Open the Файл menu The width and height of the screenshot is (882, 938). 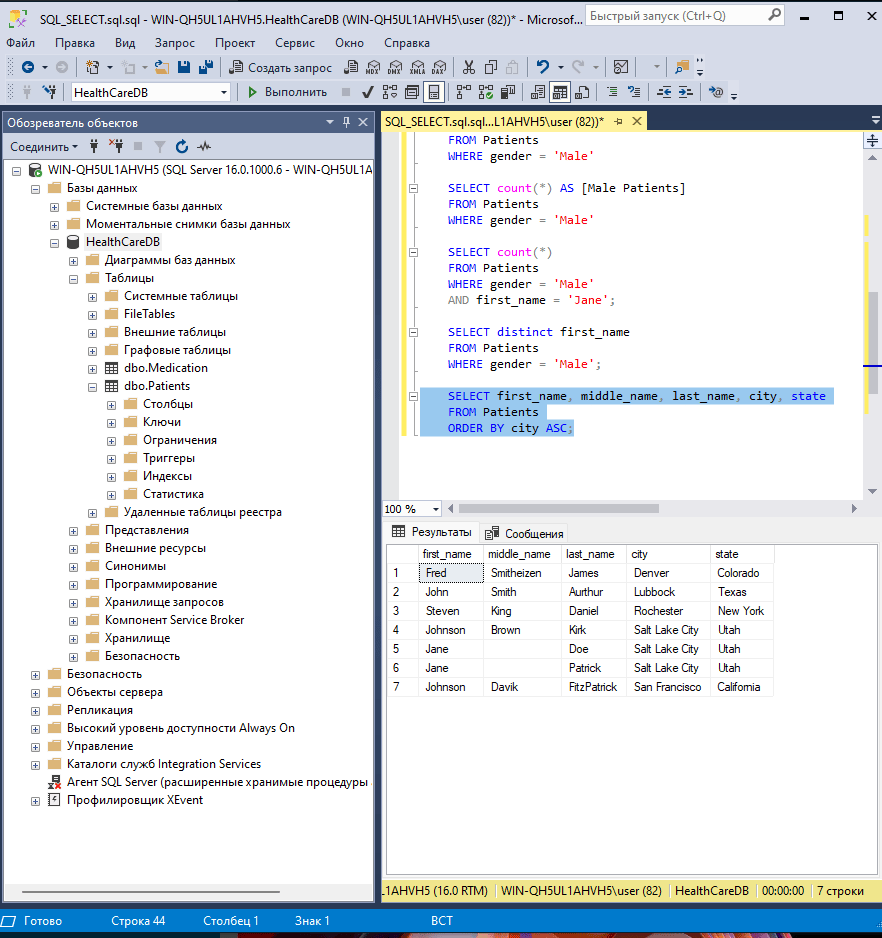coord(20,43)
